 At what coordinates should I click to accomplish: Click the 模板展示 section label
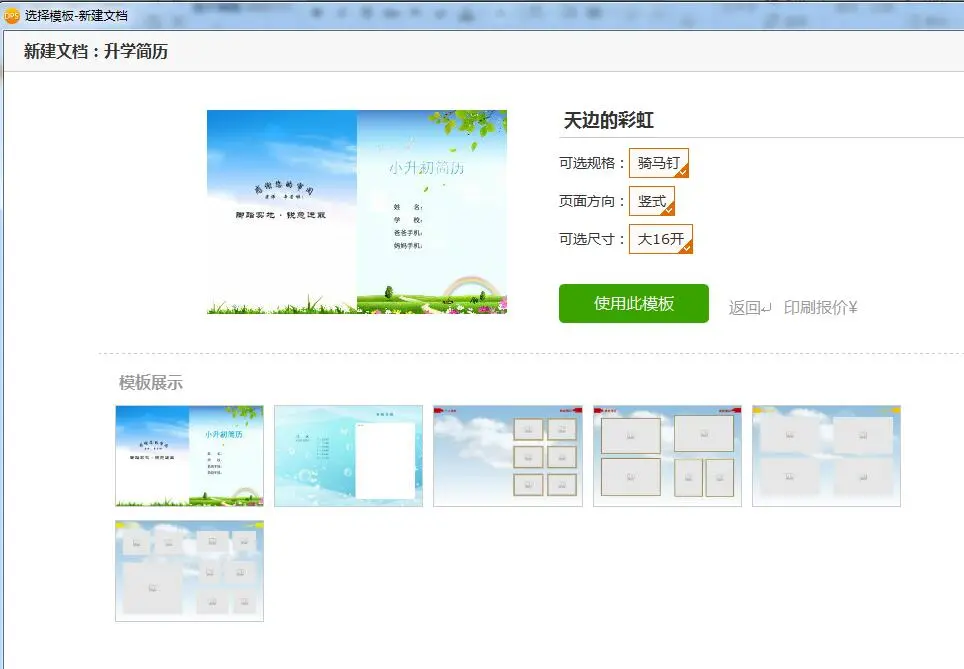(151, 383)
